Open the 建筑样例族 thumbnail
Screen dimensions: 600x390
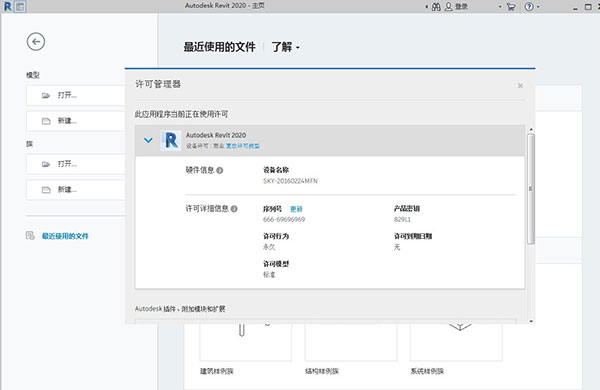pos(246,342)
